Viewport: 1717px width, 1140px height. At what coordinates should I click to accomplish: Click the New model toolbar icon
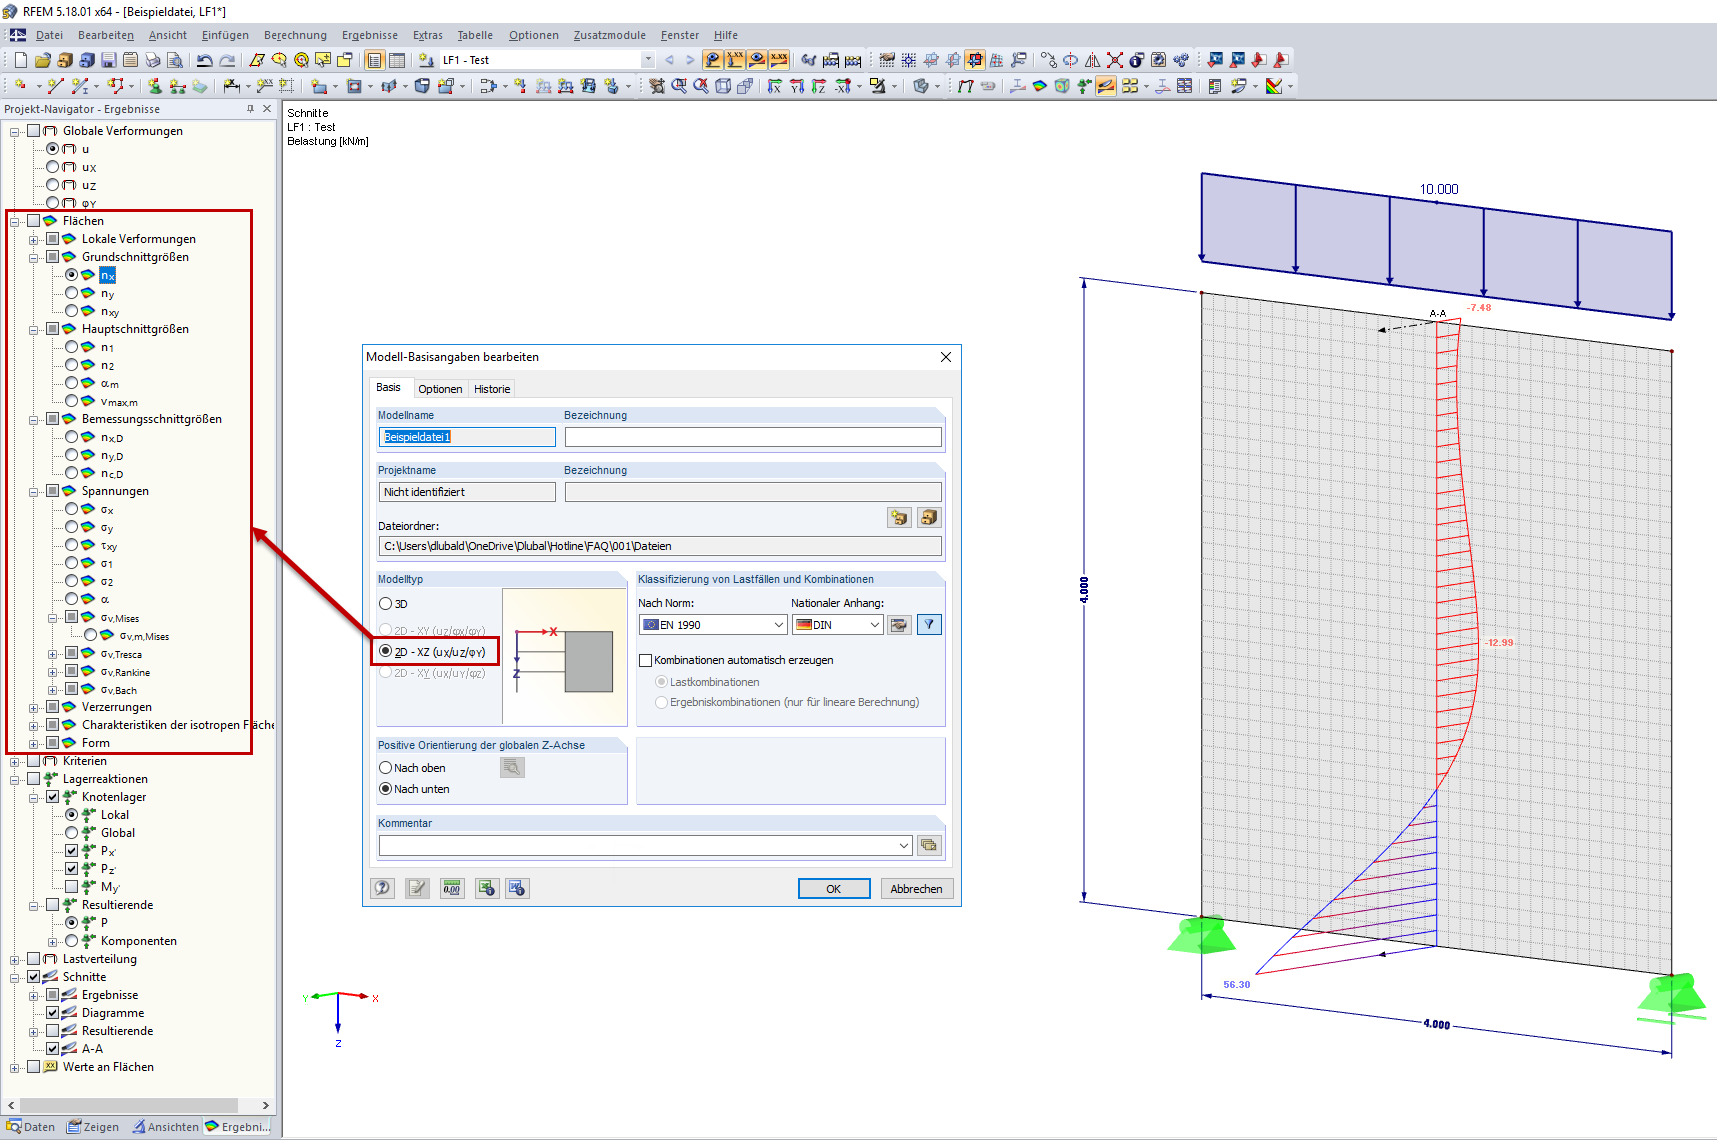point(21,60)
